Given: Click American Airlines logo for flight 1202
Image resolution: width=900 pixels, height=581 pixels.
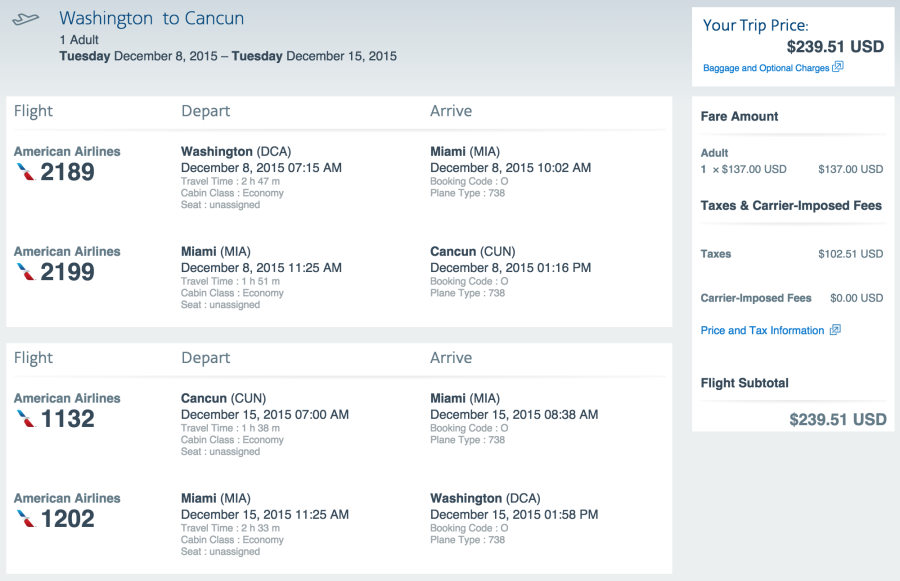Looking at the screenshot, I should coord(26,519).
